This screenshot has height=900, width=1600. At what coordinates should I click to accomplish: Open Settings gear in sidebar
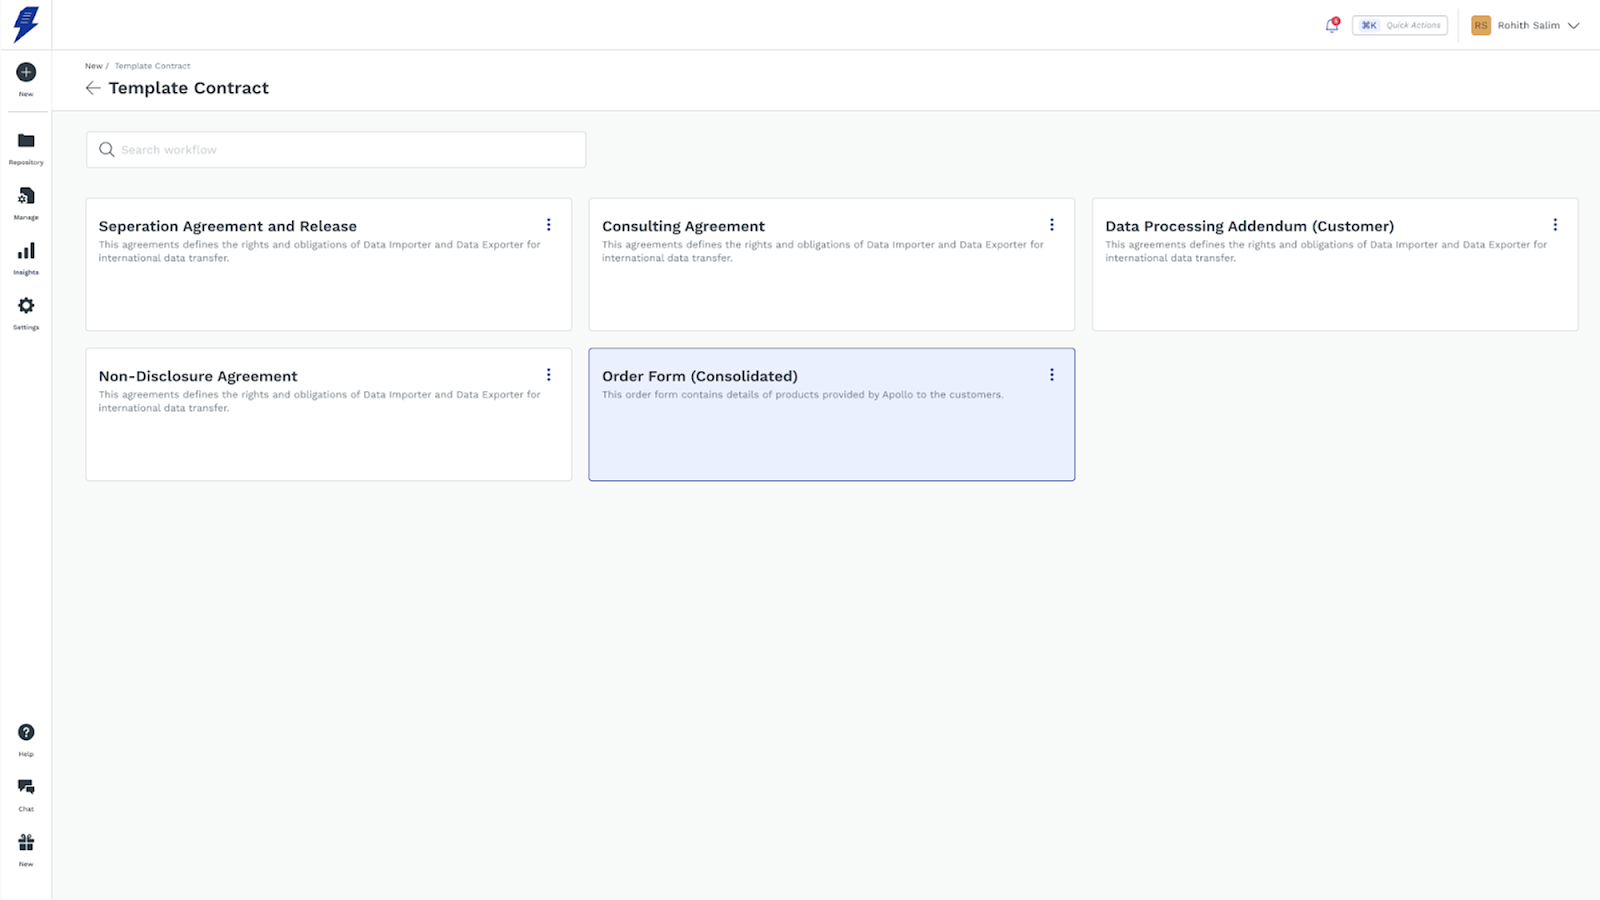click(26, 306)
